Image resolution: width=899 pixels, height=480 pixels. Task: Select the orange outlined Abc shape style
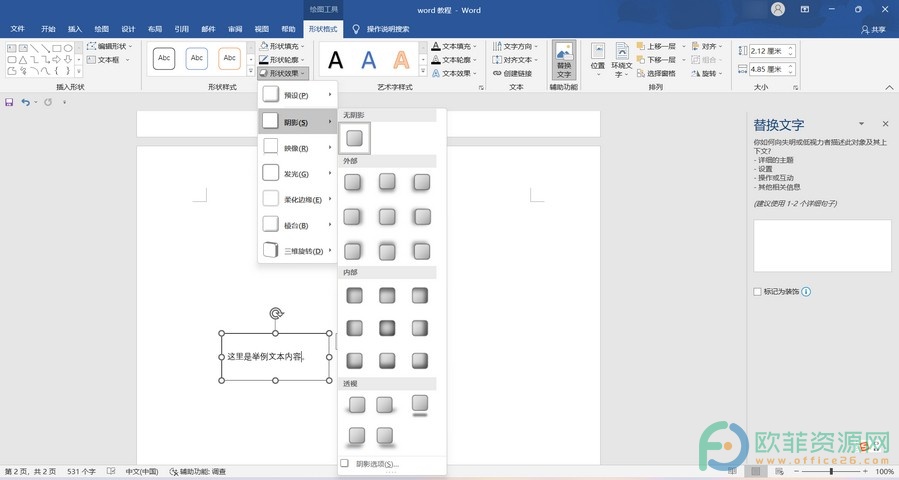[x=229, y=58]
